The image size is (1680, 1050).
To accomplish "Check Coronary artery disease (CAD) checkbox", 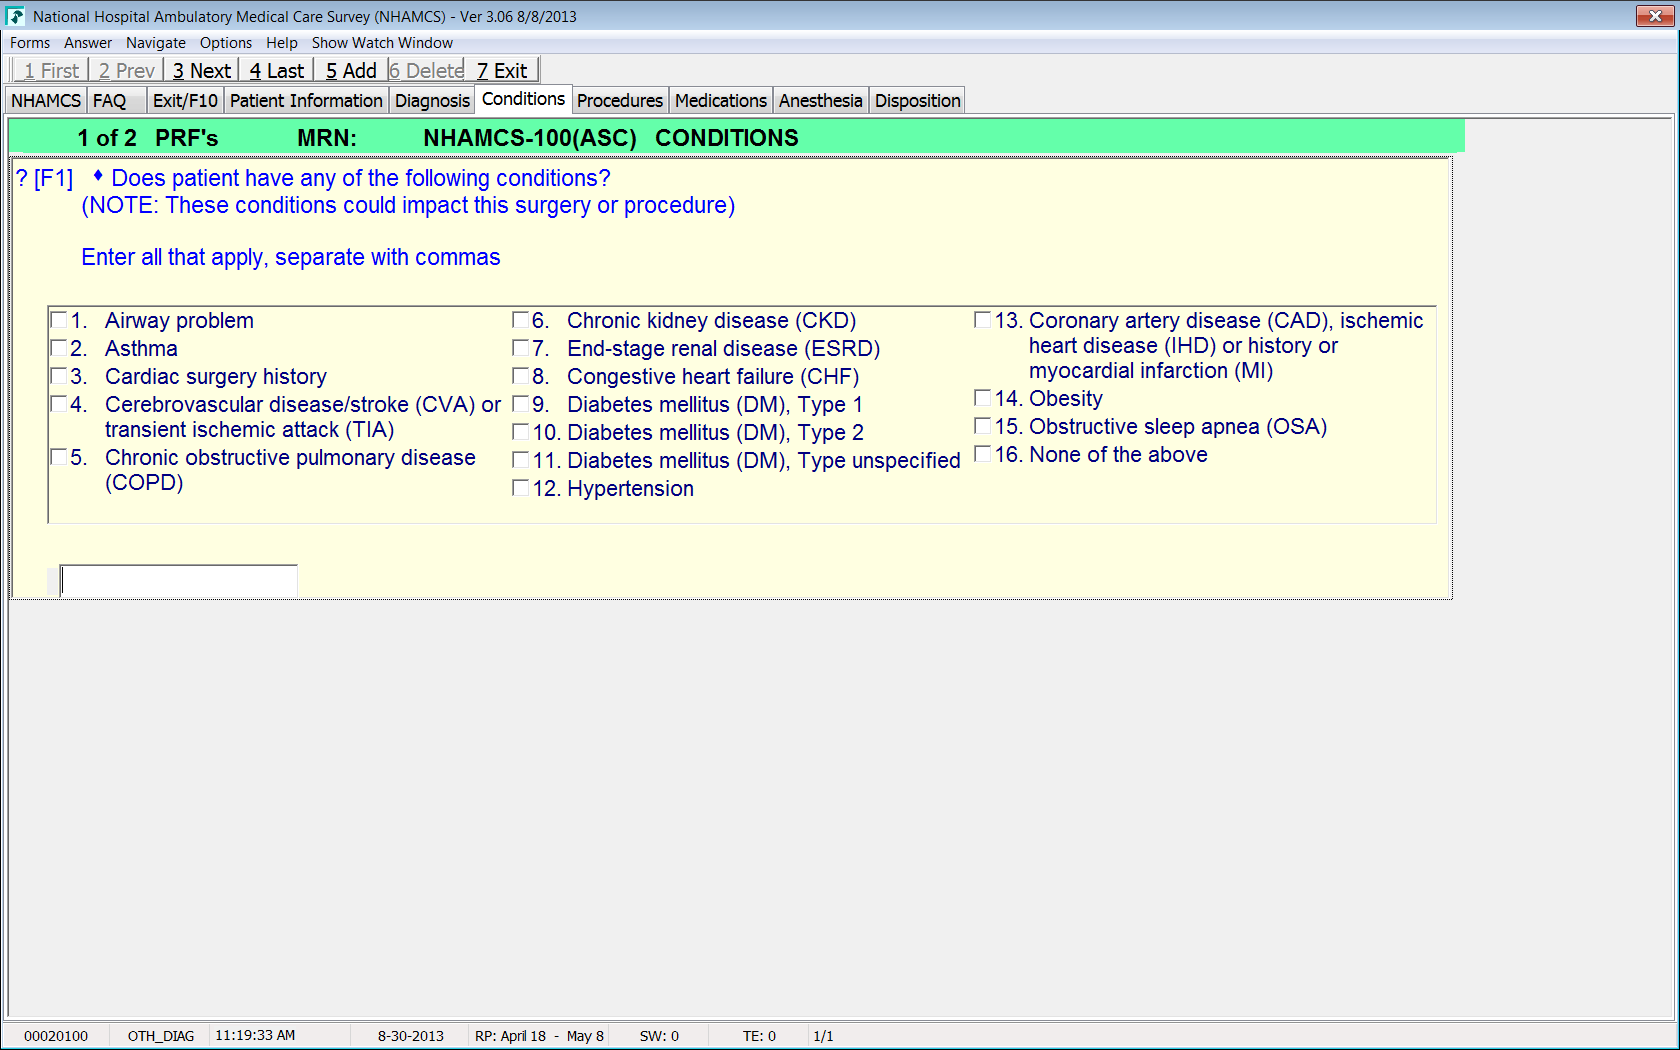I will (x=982, y=320).
